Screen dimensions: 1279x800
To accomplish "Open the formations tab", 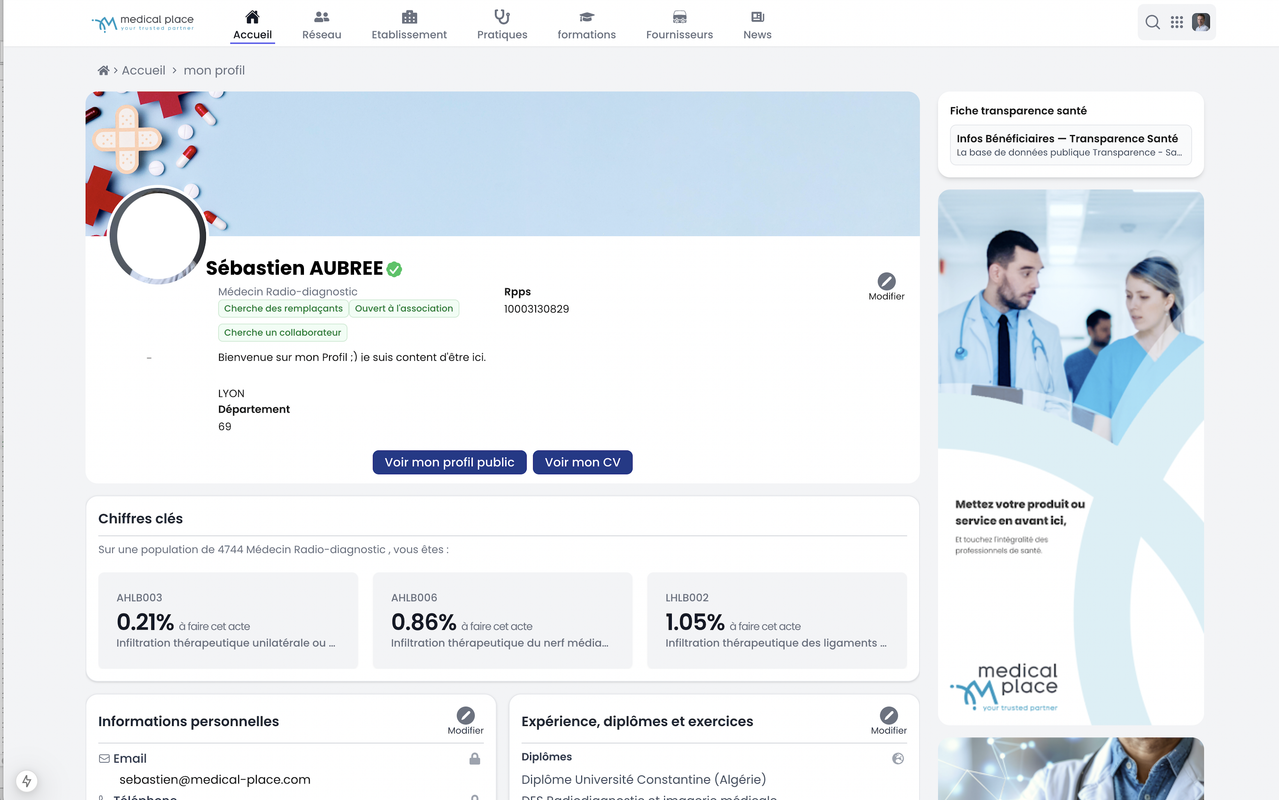I will pos(586,25).
